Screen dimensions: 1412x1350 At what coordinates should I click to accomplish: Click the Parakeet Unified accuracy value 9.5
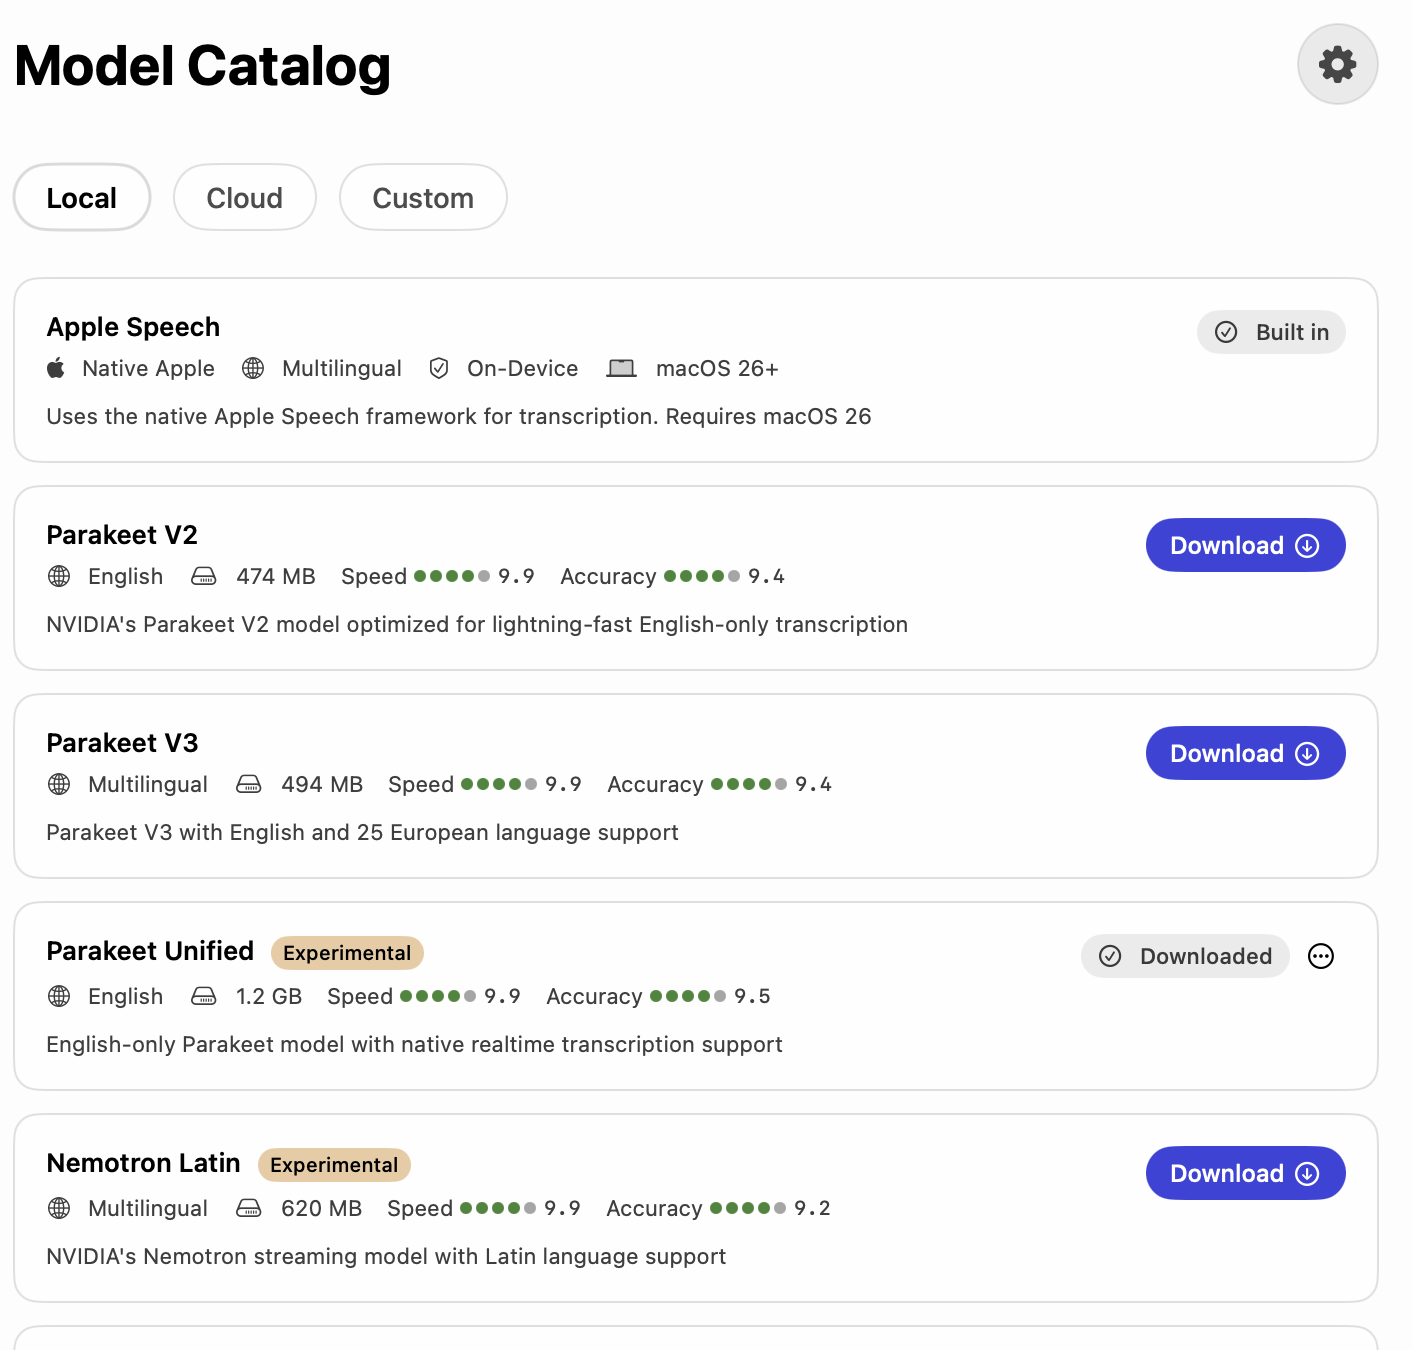752,996
